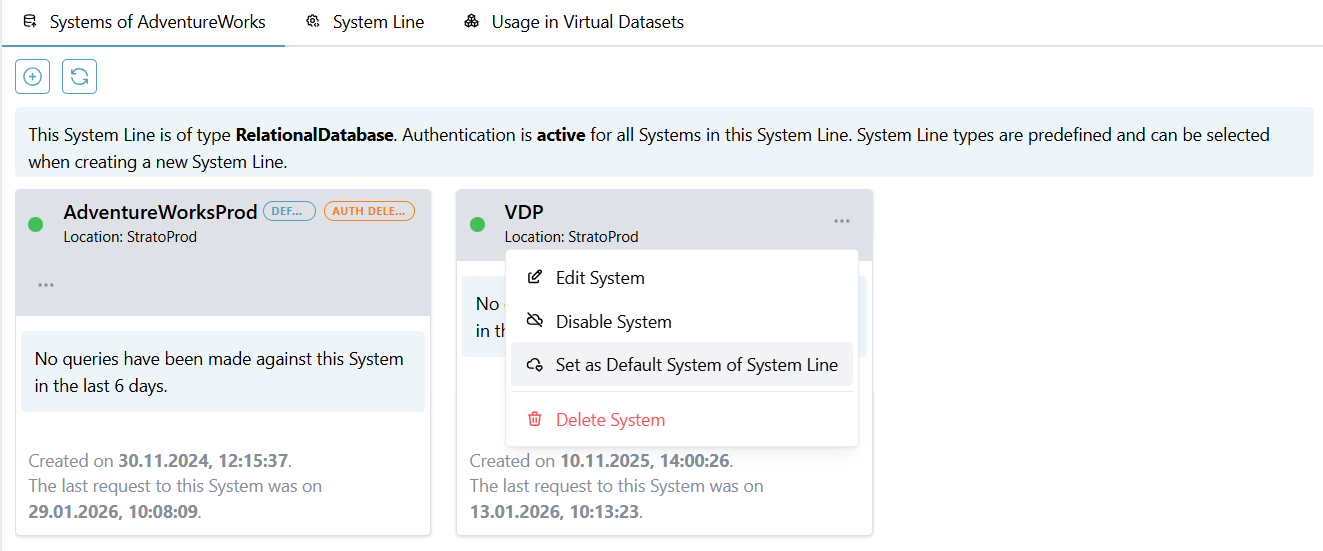The height and width of the screenshot is (551, 1323).
Task: Click the bold RelationalDatabase type text
Action: (x=315, y=134)
